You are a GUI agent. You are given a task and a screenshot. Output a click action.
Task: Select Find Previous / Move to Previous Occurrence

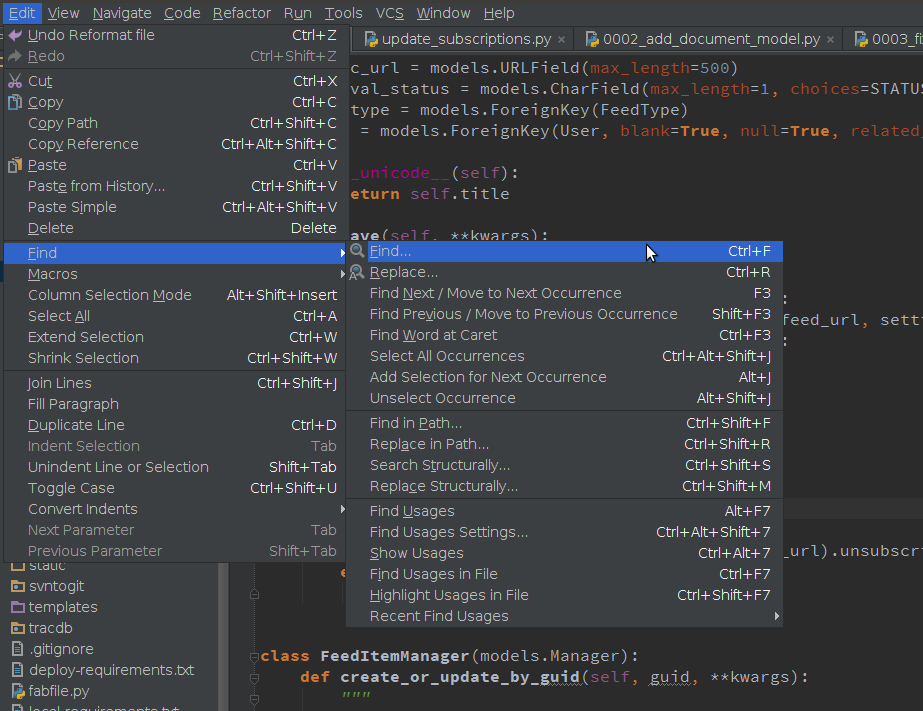(565, 315)
